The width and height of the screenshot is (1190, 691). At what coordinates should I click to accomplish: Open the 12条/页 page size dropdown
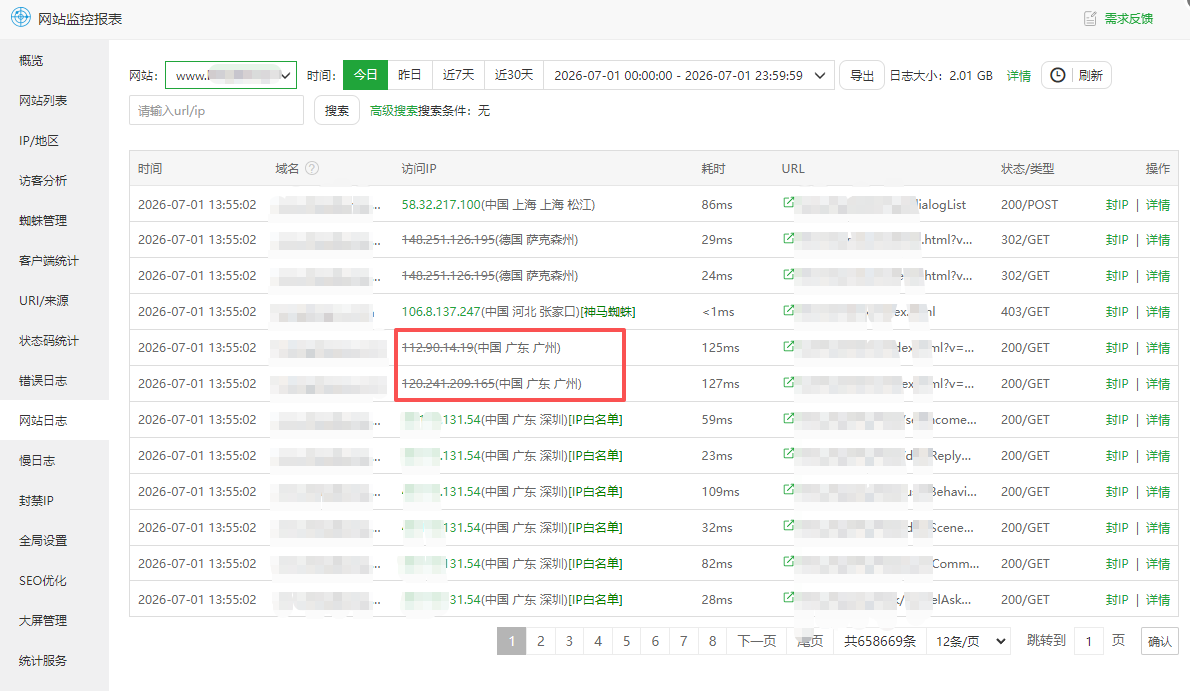point(969,642)
